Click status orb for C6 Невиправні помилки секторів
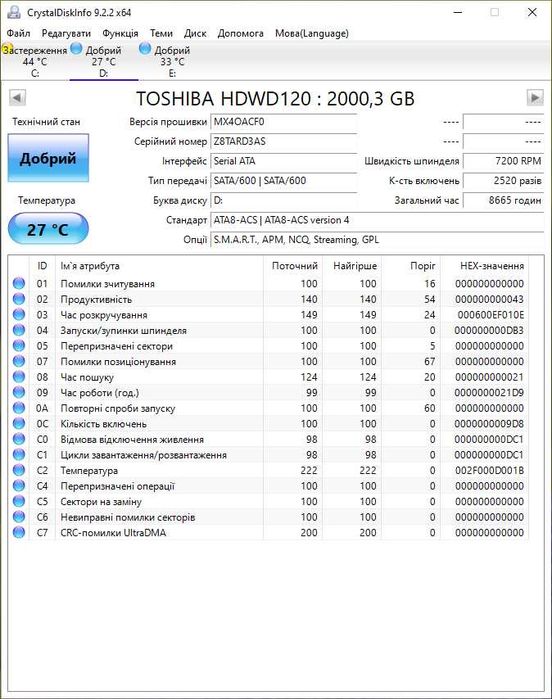The image size is (552, 699). (x=19, y=517)
